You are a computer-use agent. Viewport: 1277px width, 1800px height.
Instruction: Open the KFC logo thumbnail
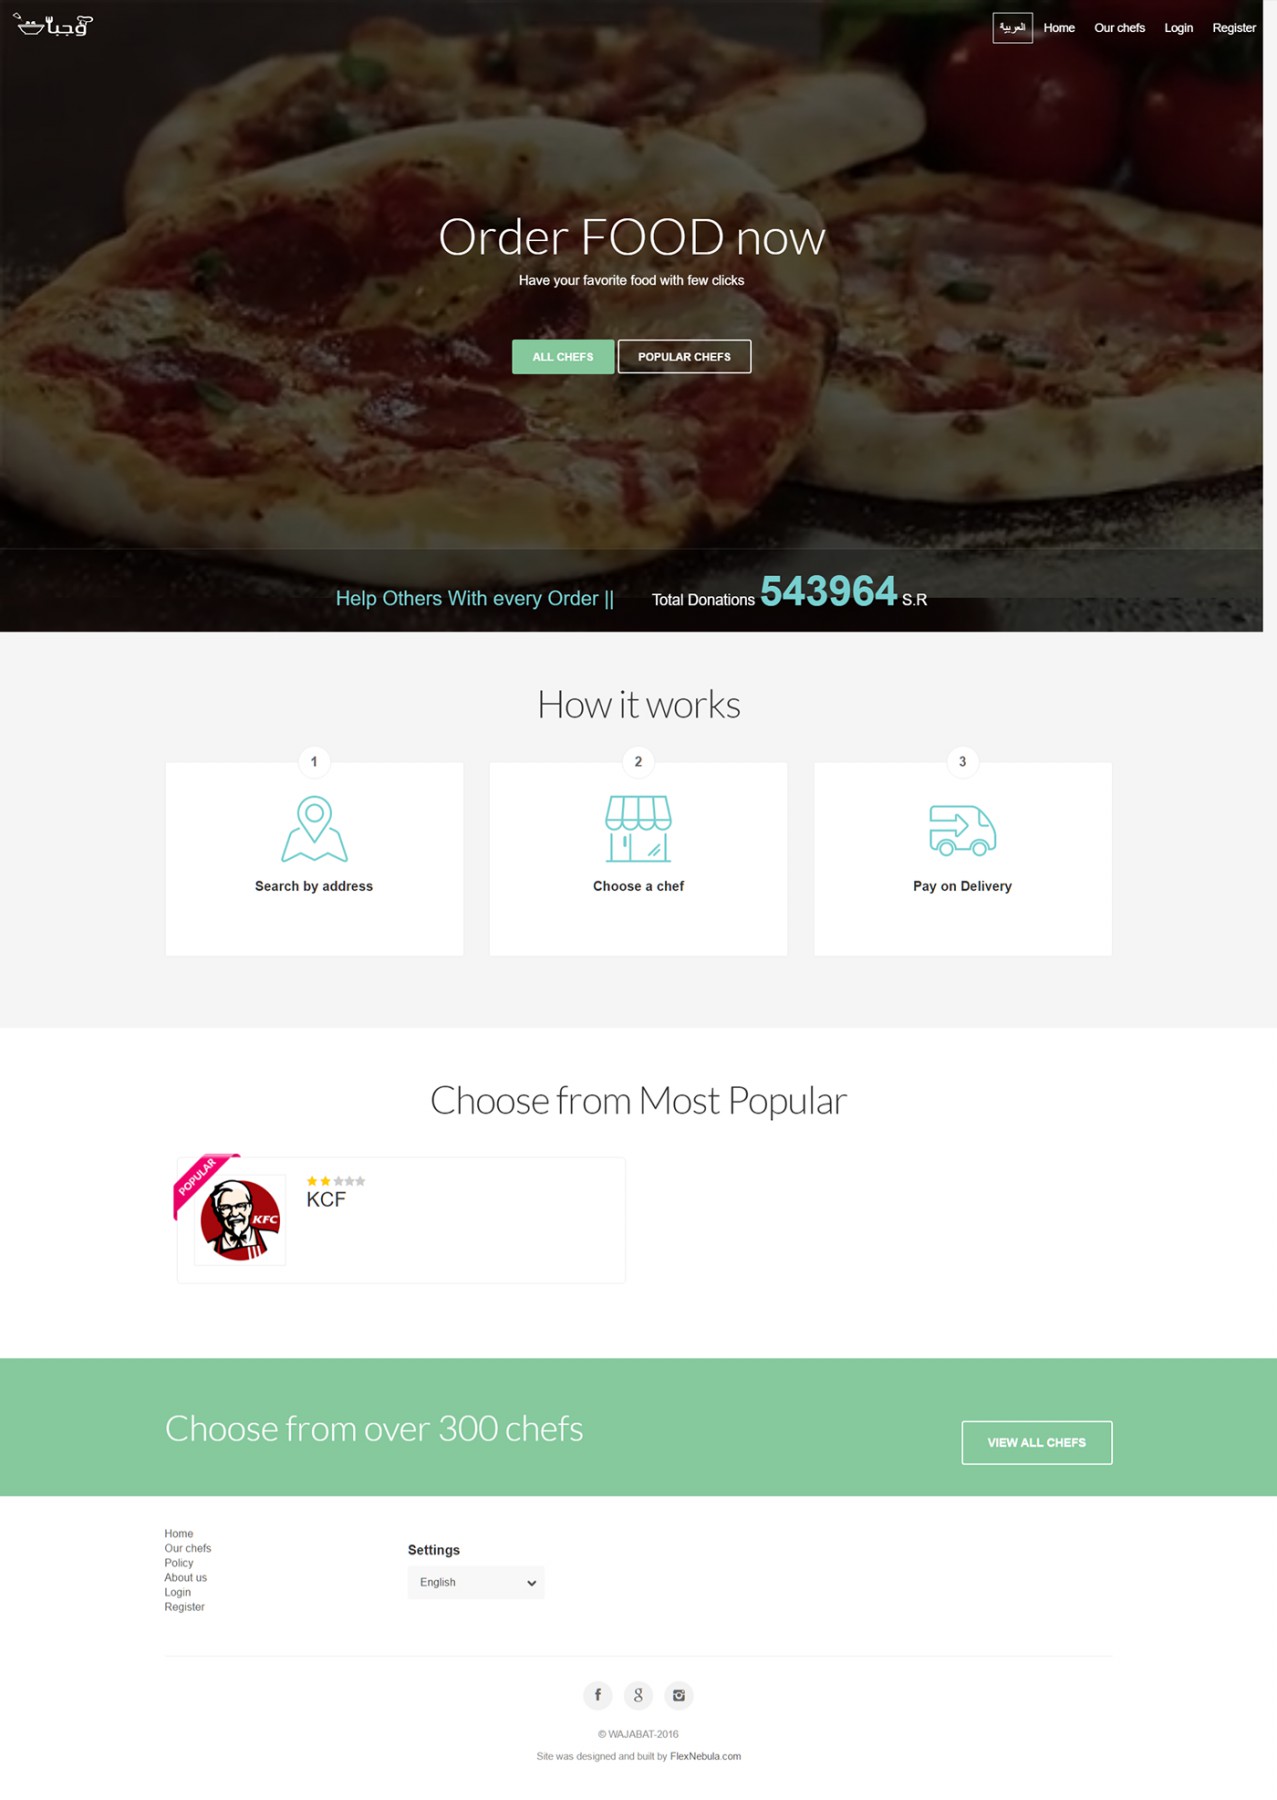coord(240,1220)
